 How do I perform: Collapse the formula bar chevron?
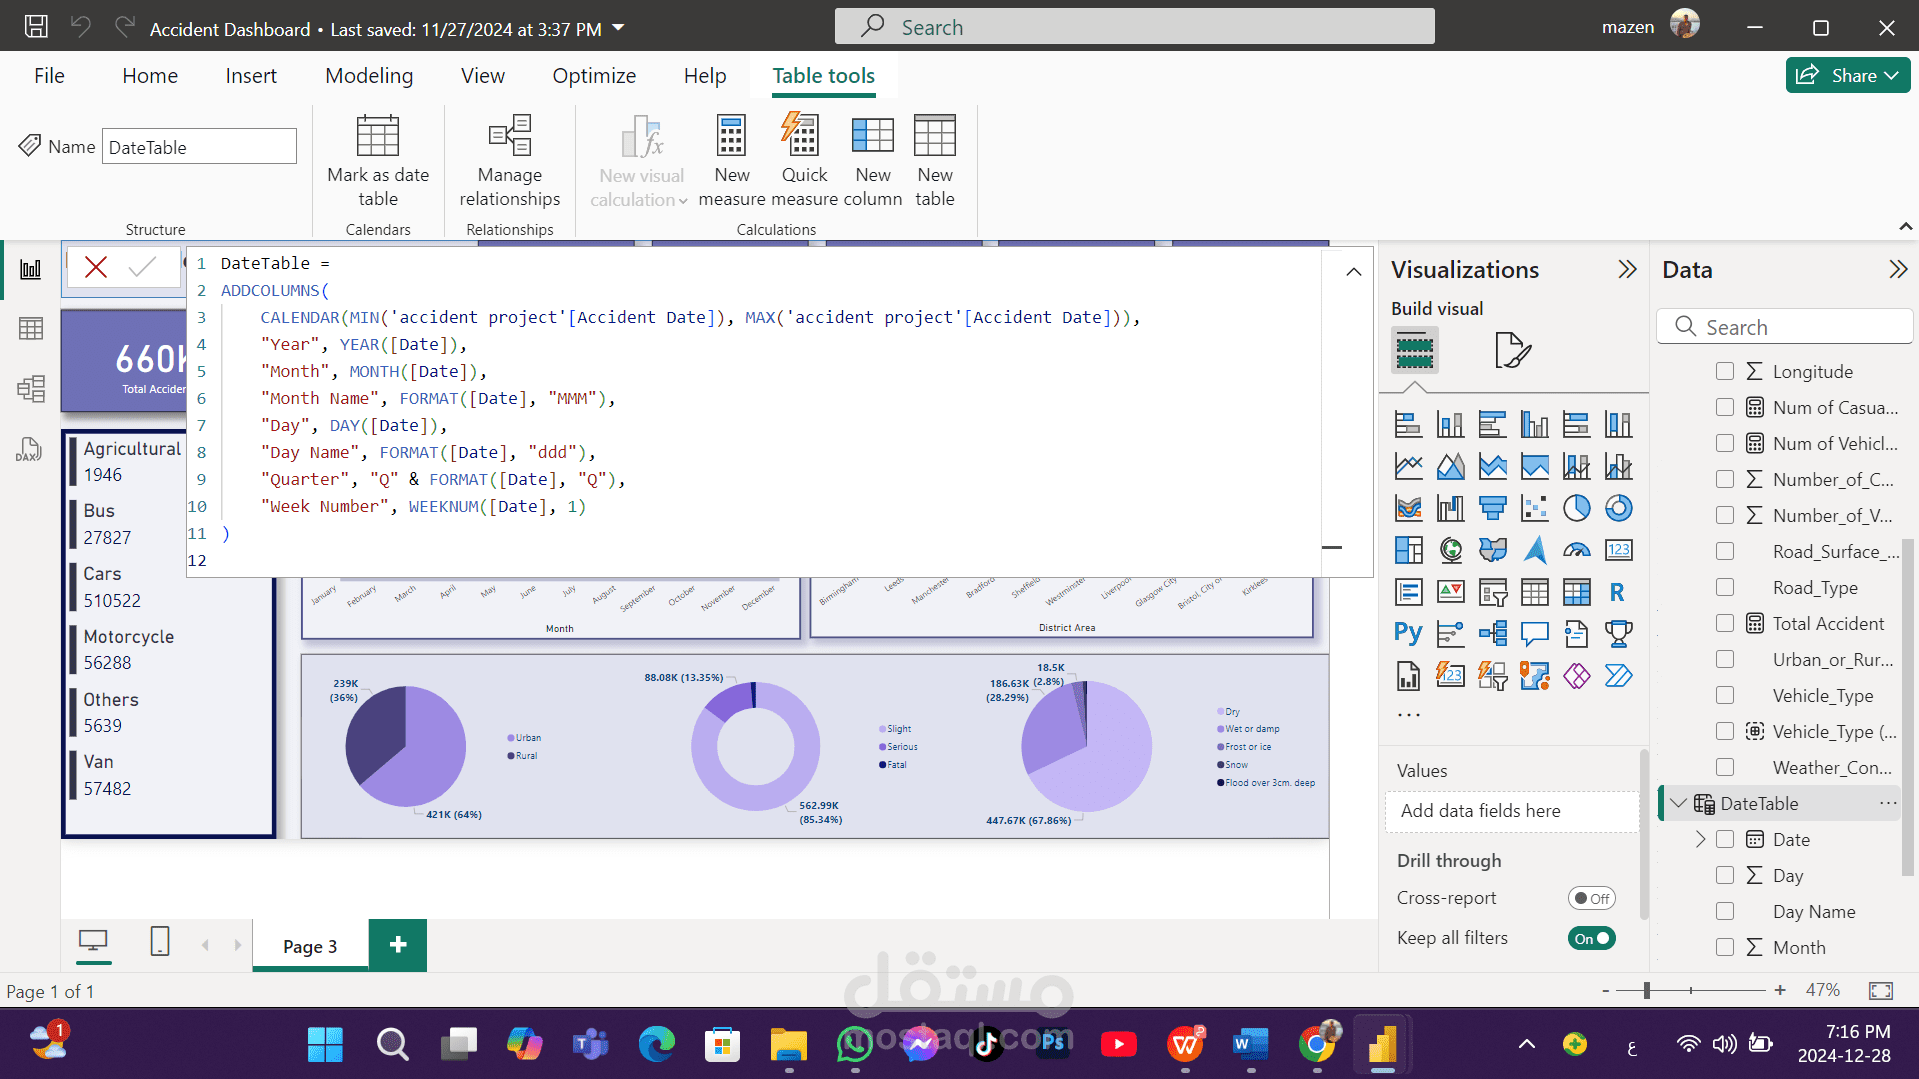click(1353, 271)
